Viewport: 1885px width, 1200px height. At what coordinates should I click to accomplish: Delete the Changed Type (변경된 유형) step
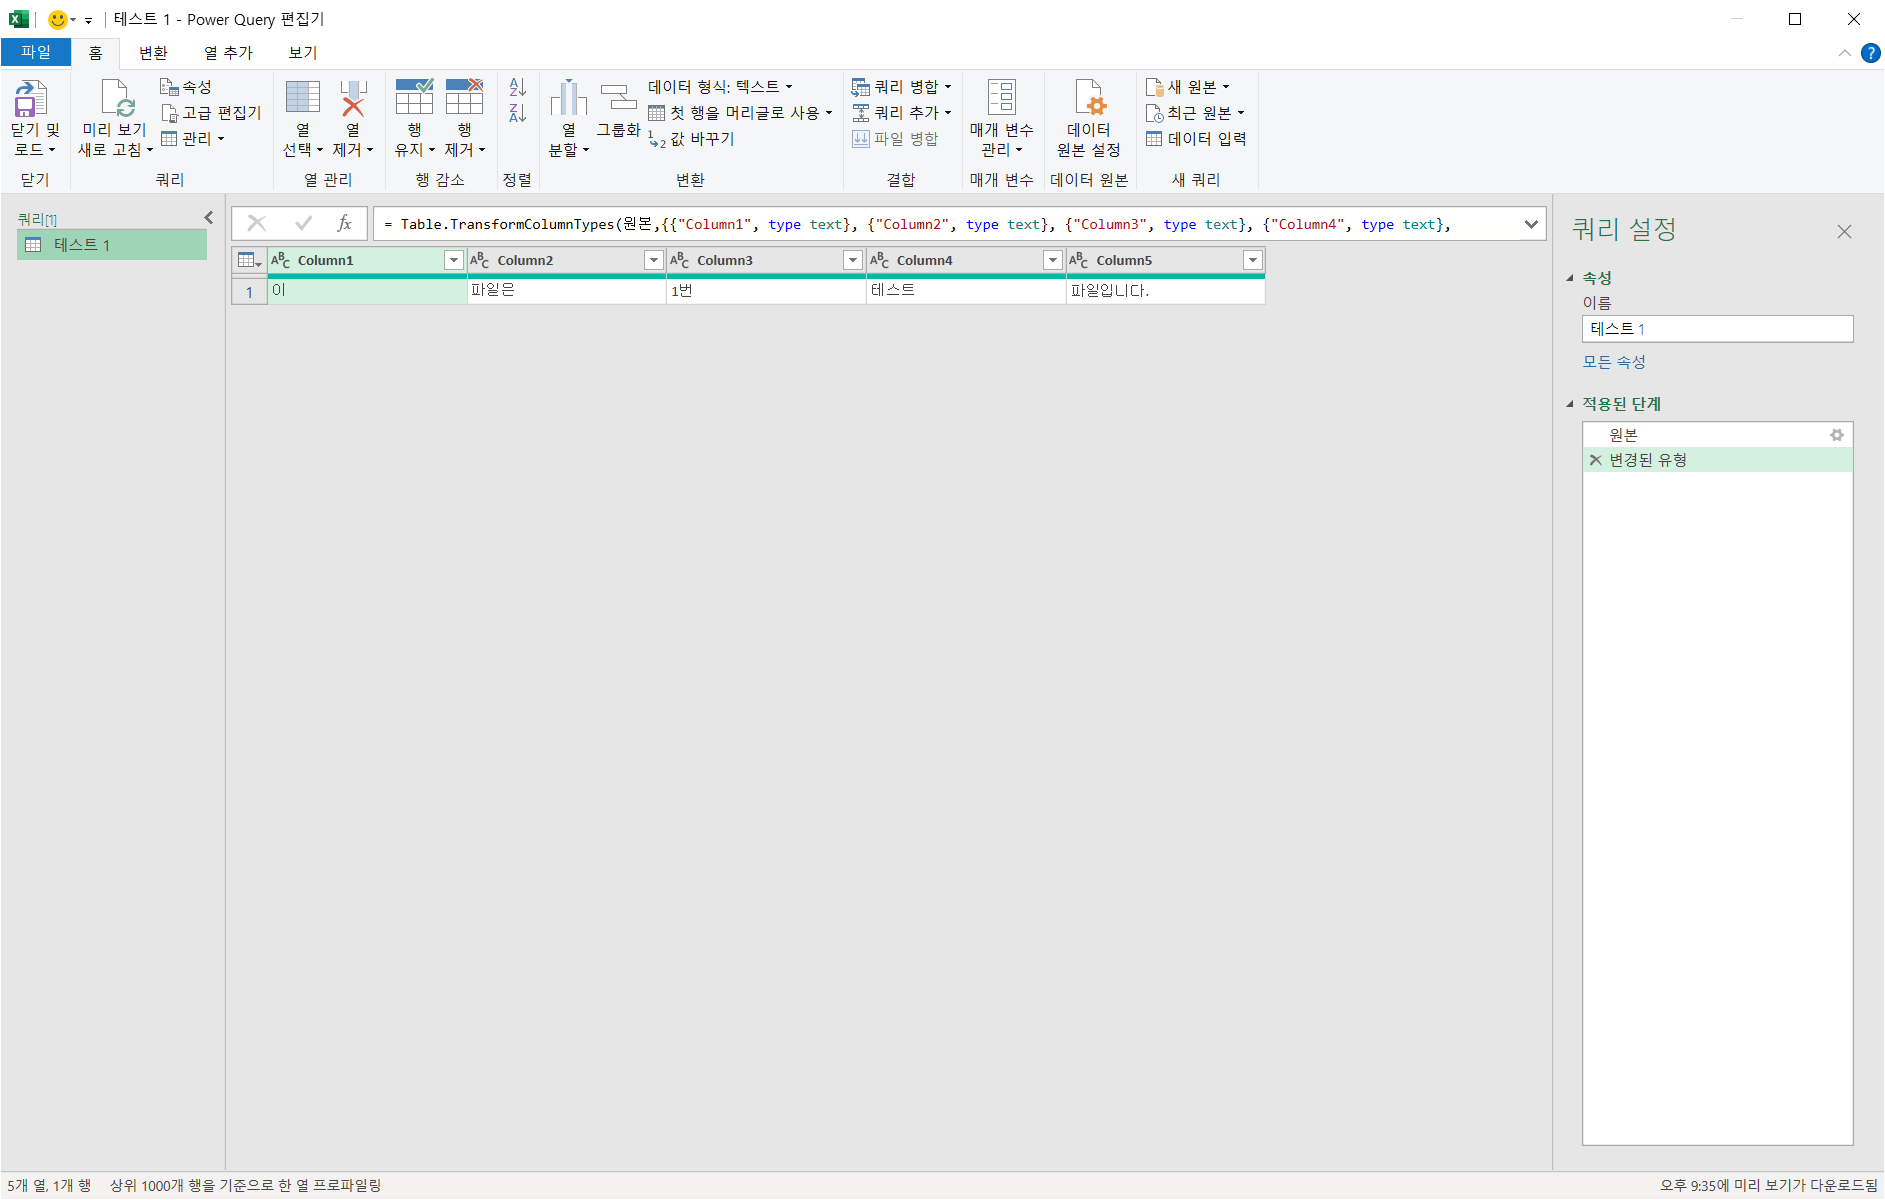(x=1595, y=460)
